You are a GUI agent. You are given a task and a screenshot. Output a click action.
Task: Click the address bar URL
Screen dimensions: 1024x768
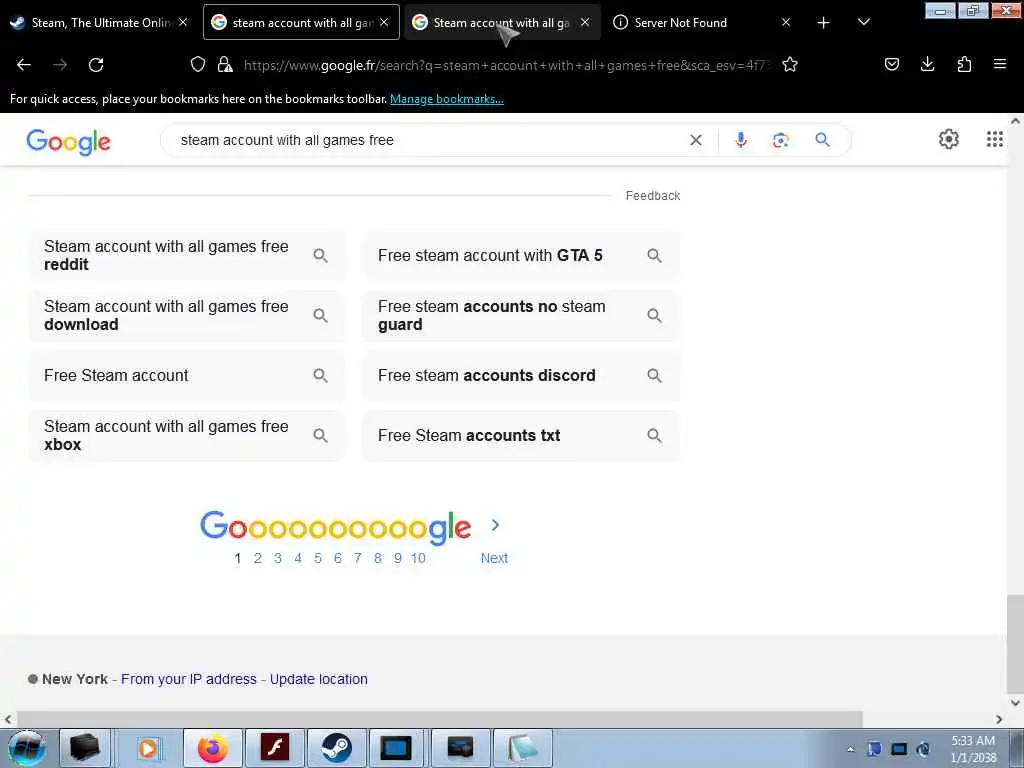(x=507, y=65)
